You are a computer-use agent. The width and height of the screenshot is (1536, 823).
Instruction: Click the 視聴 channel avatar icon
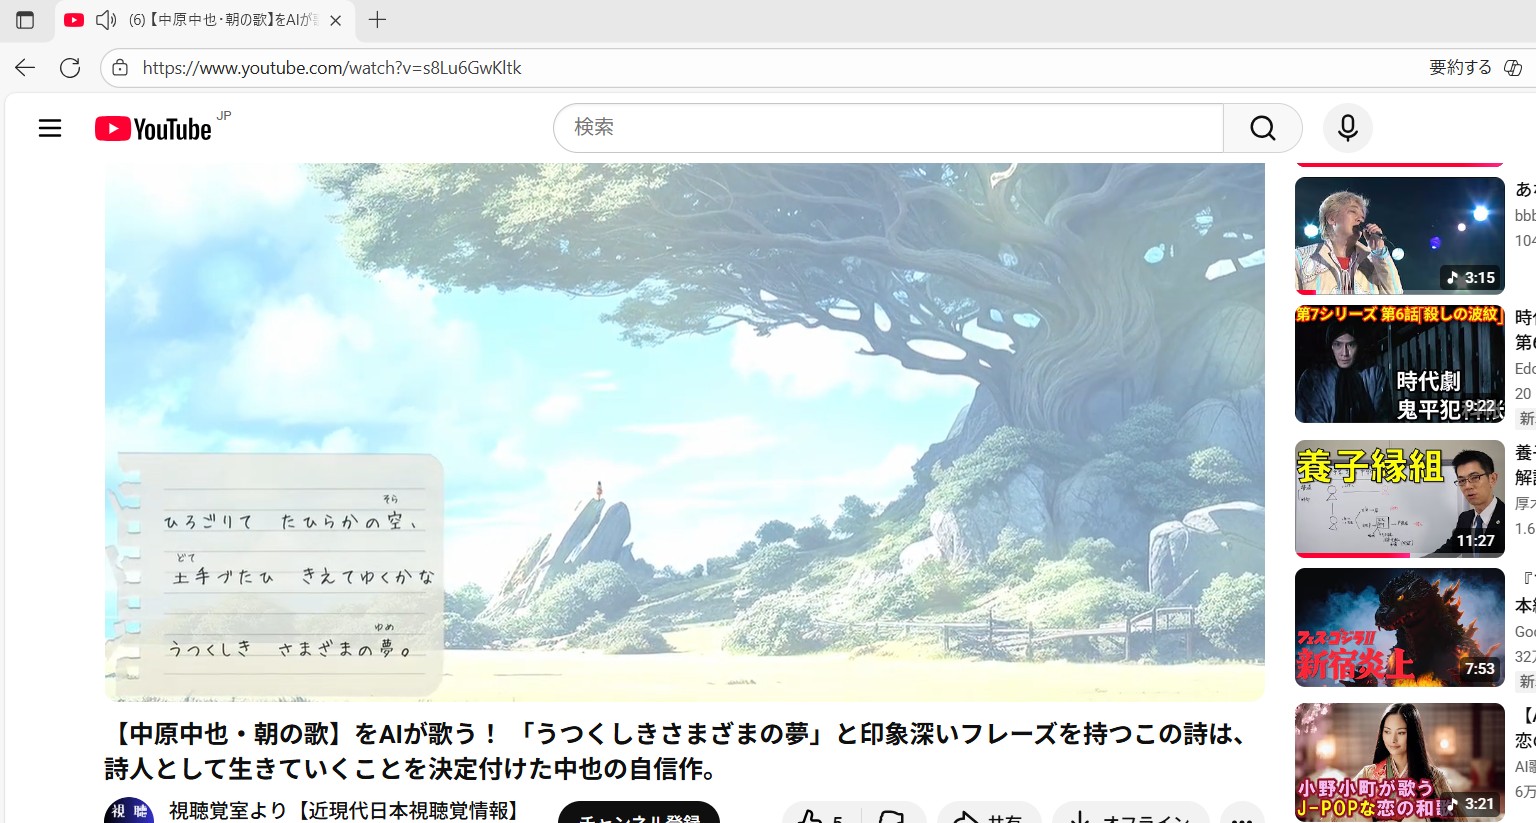[129, 811]
